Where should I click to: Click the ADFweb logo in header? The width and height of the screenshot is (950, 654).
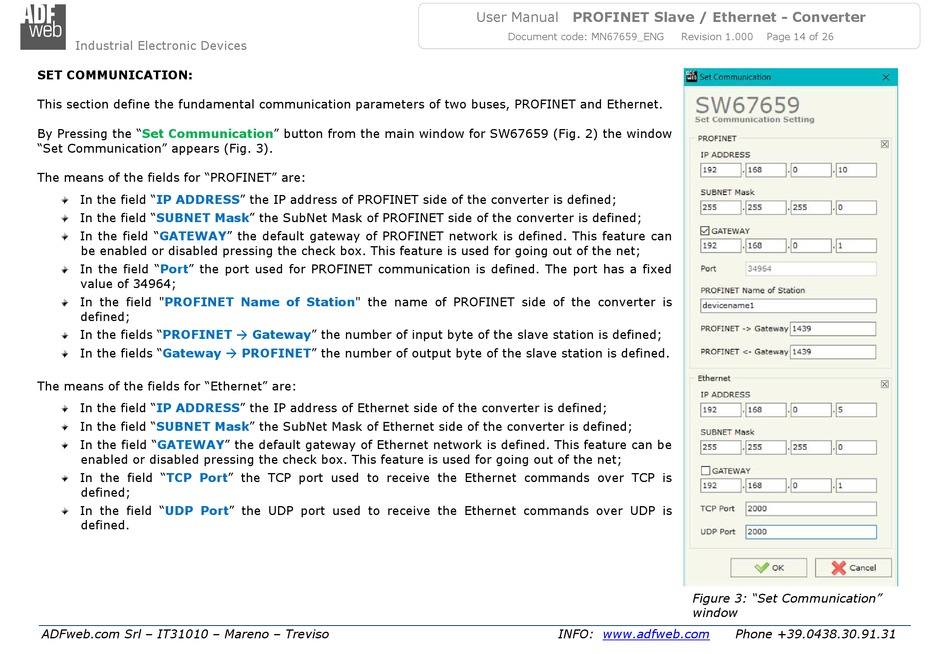point(42,27)
